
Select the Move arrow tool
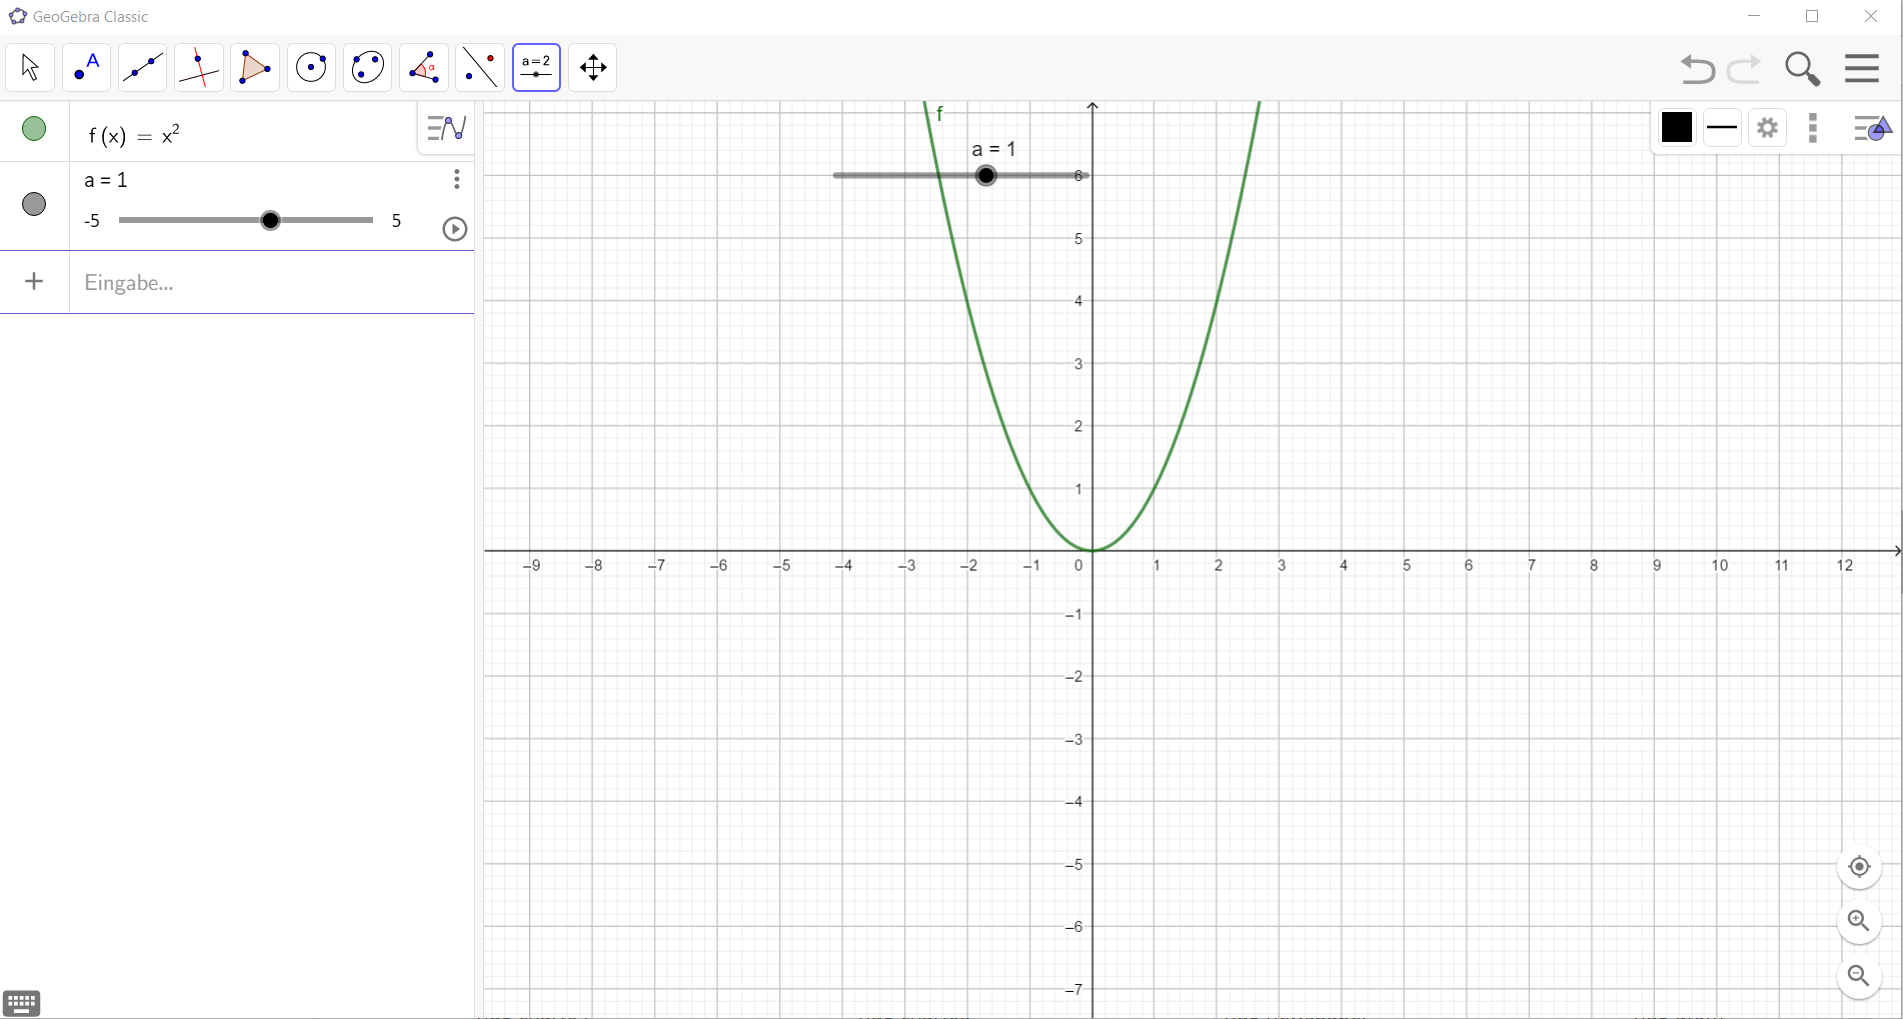[30, 68]
